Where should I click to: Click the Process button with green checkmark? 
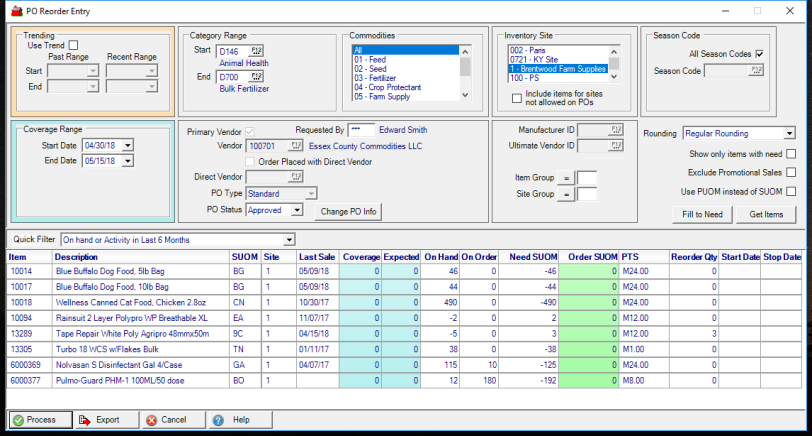point(41,420)
